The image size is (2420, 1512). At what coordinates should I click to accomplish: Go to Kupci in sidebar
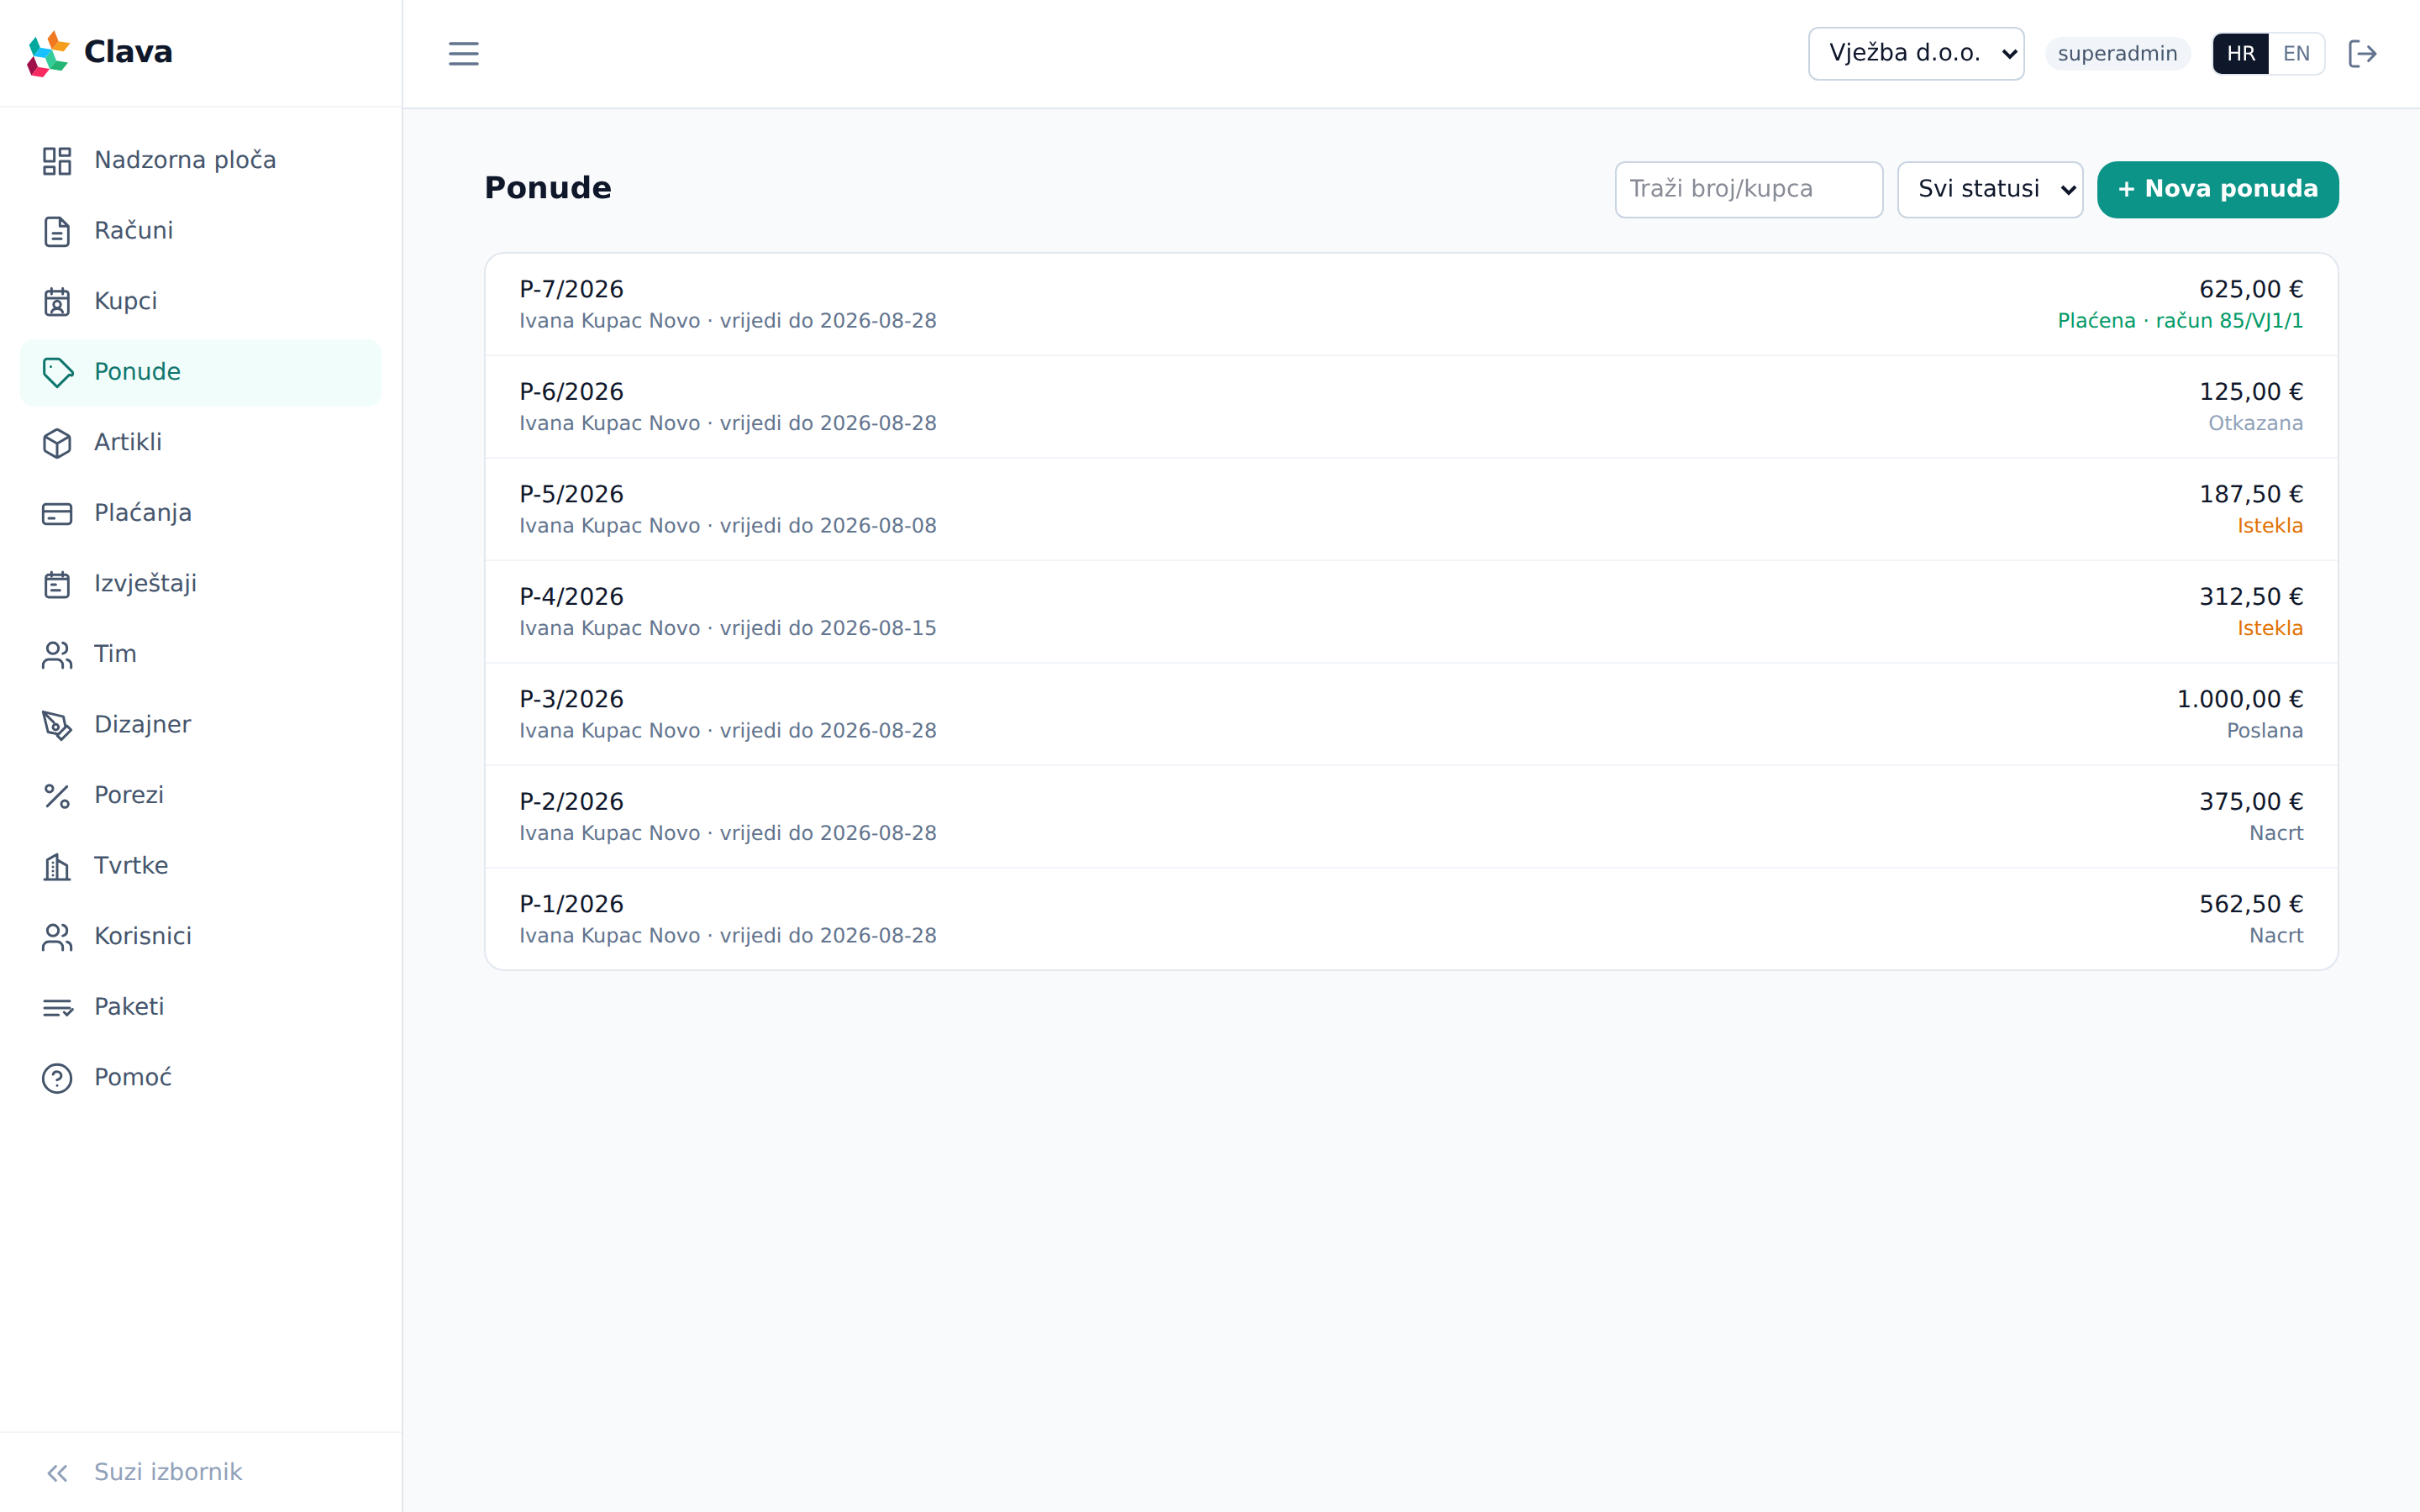(200, 302)
